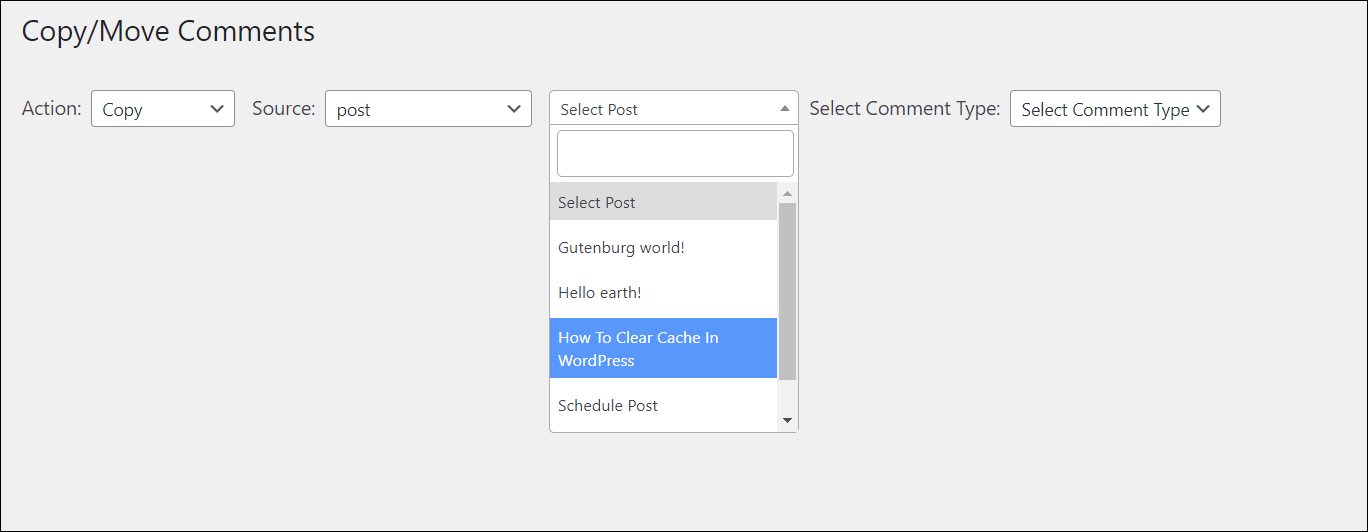Click the post list scroll-up arrow
Image resolution: width=1368 pixels, height=532 pixels.
point(787,193)
